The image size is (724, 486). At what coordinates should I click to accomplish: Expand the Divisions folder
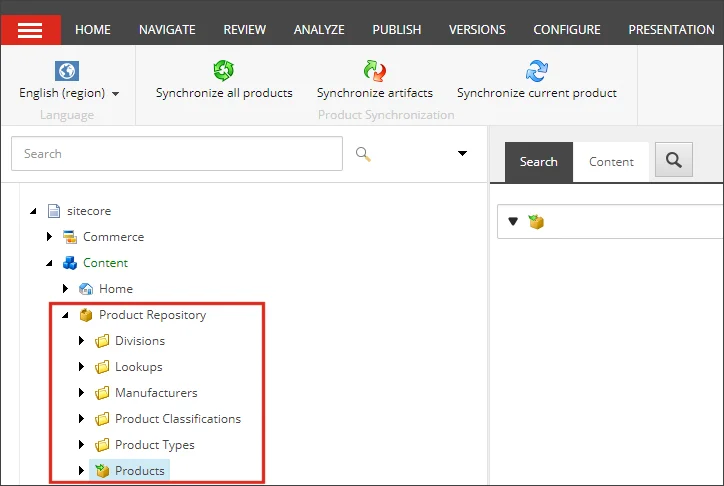(x=82, y=341)
